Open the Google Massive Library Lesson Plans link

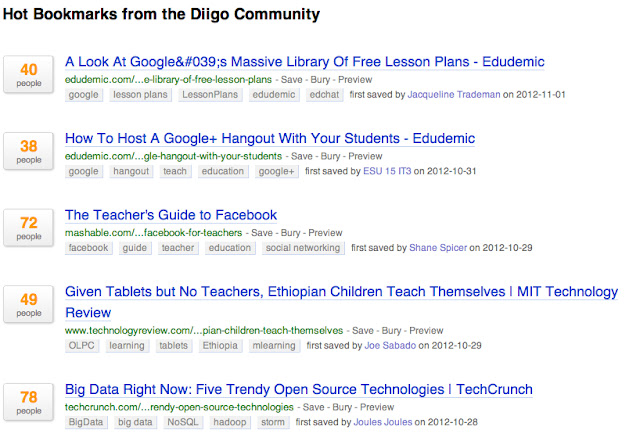pos(304,62)
